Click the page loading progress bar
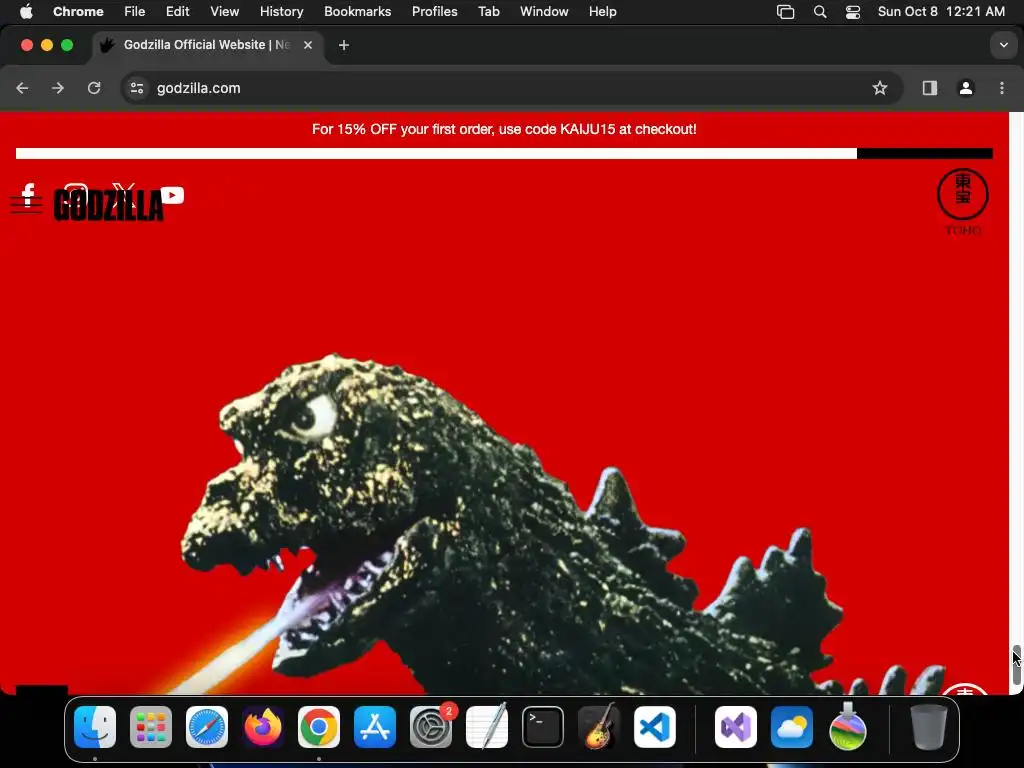The height and width of the screenshot is (768, 1024). (504, 153)
